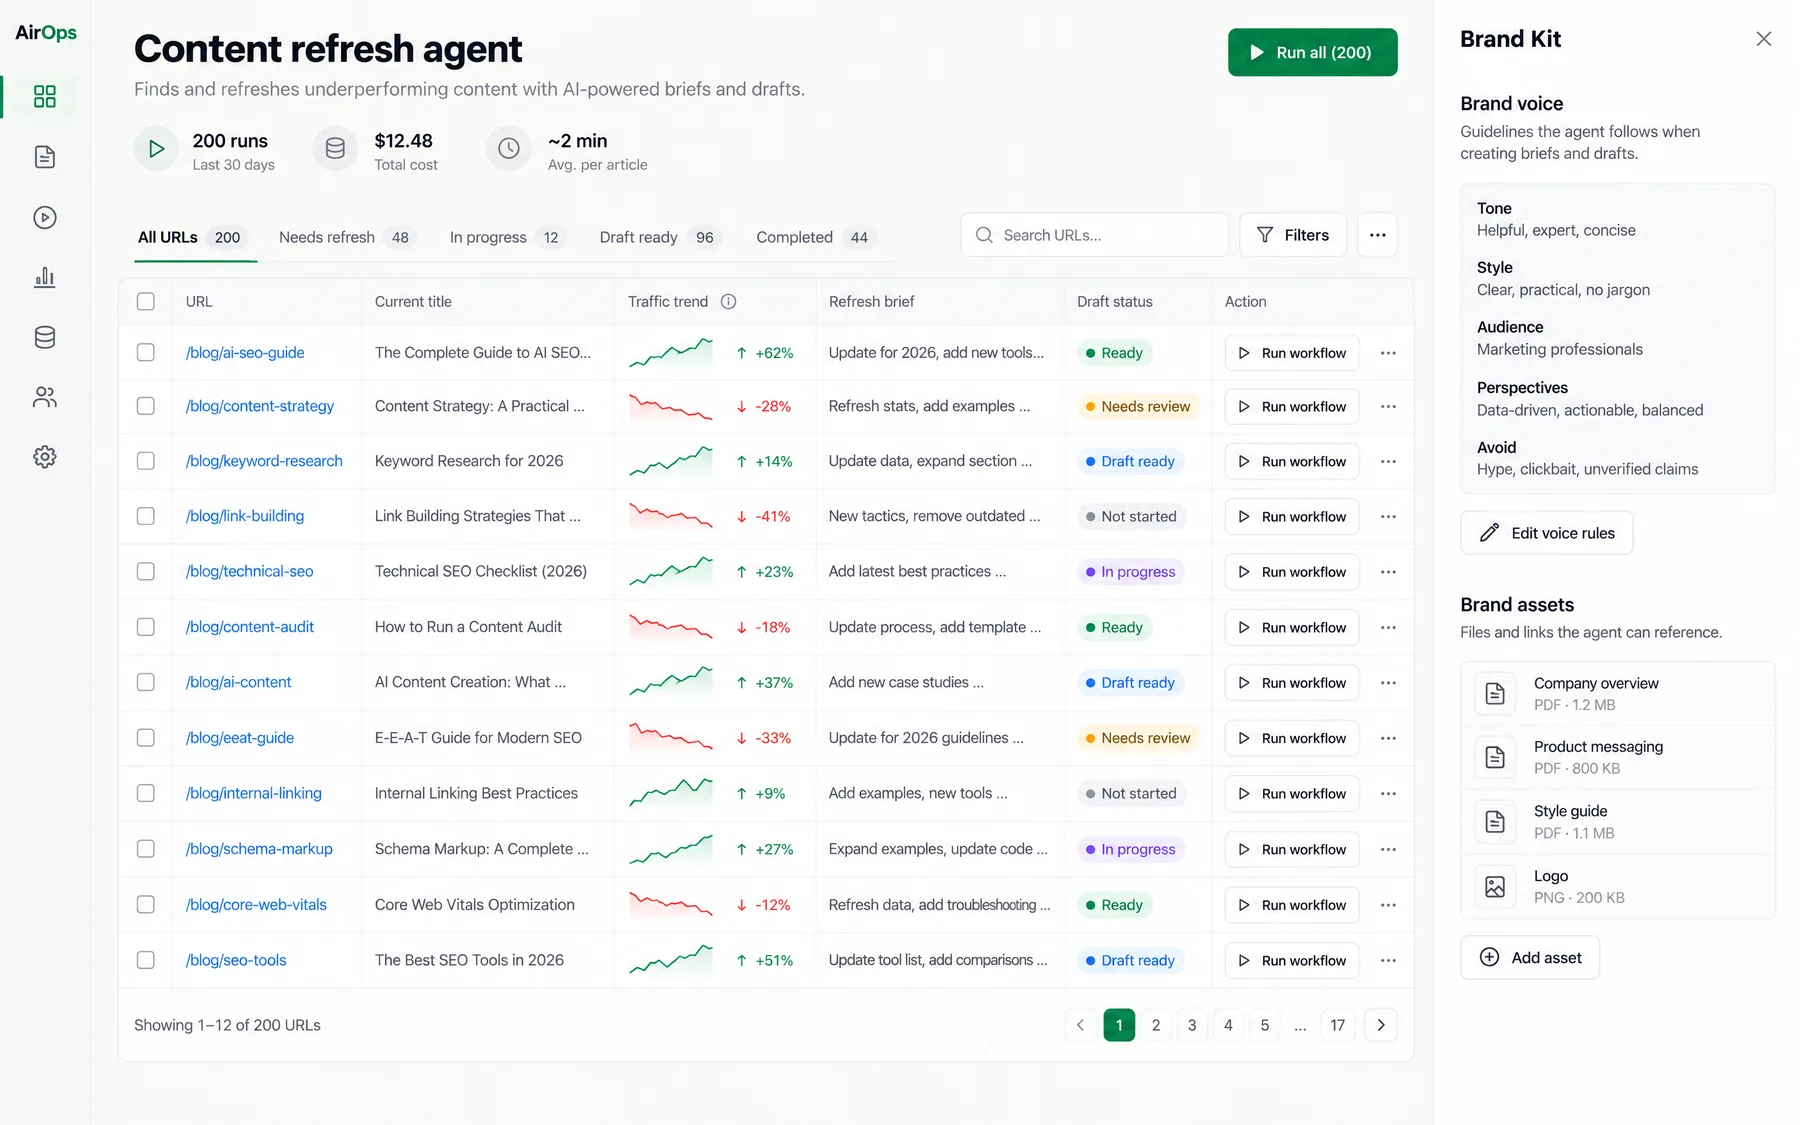Check the /blog/content-strategy row checkbox
The image size is (1800, 1125).
pyautogui.click(x=146, y=406)
